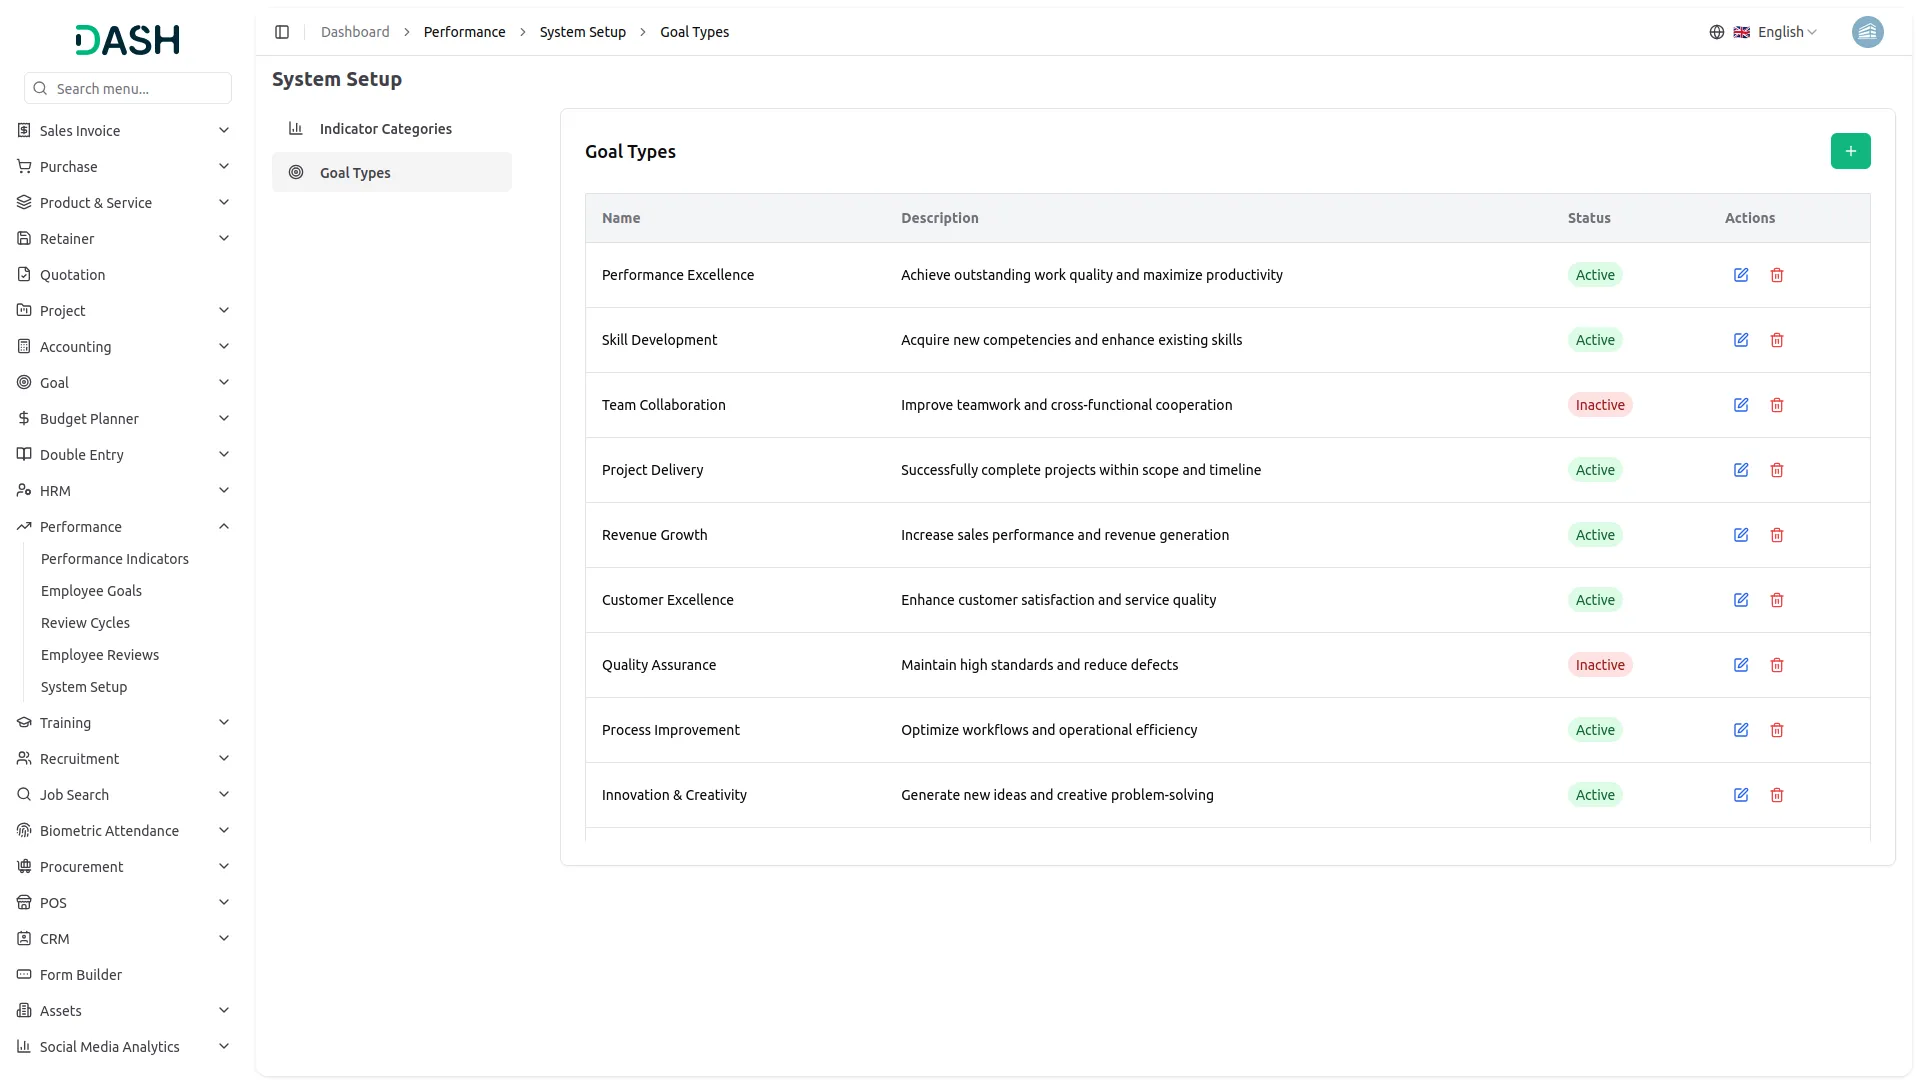Toggle the sidebar collapse icon
This screenshot has width=1920, height=1080.
tap(282, 32)
